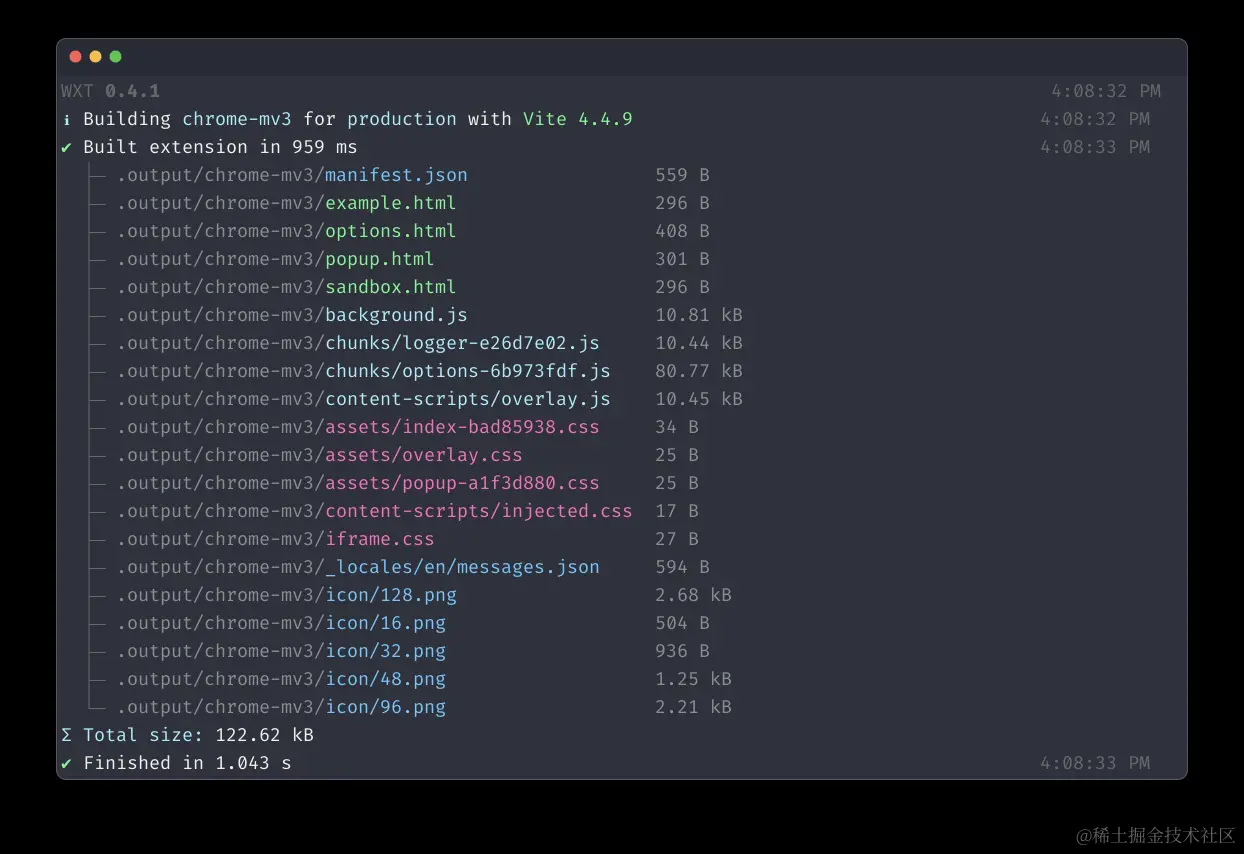Click the 2.21 kB size value
The height and width of the screenshot is (854, 1244).
pyautogui.click(x=693, y=707)
